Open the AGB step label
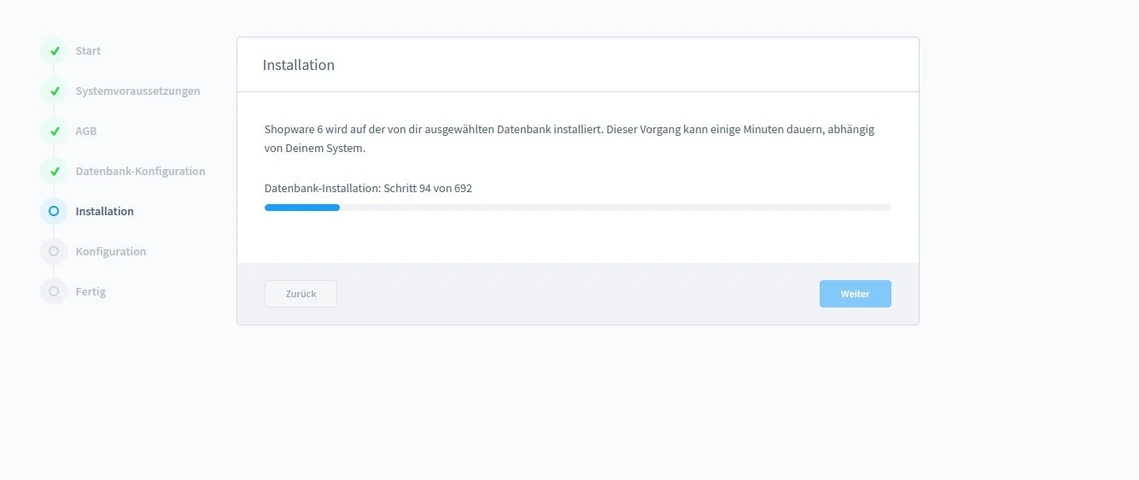The image size is (1139, 480). pos(86,131)
